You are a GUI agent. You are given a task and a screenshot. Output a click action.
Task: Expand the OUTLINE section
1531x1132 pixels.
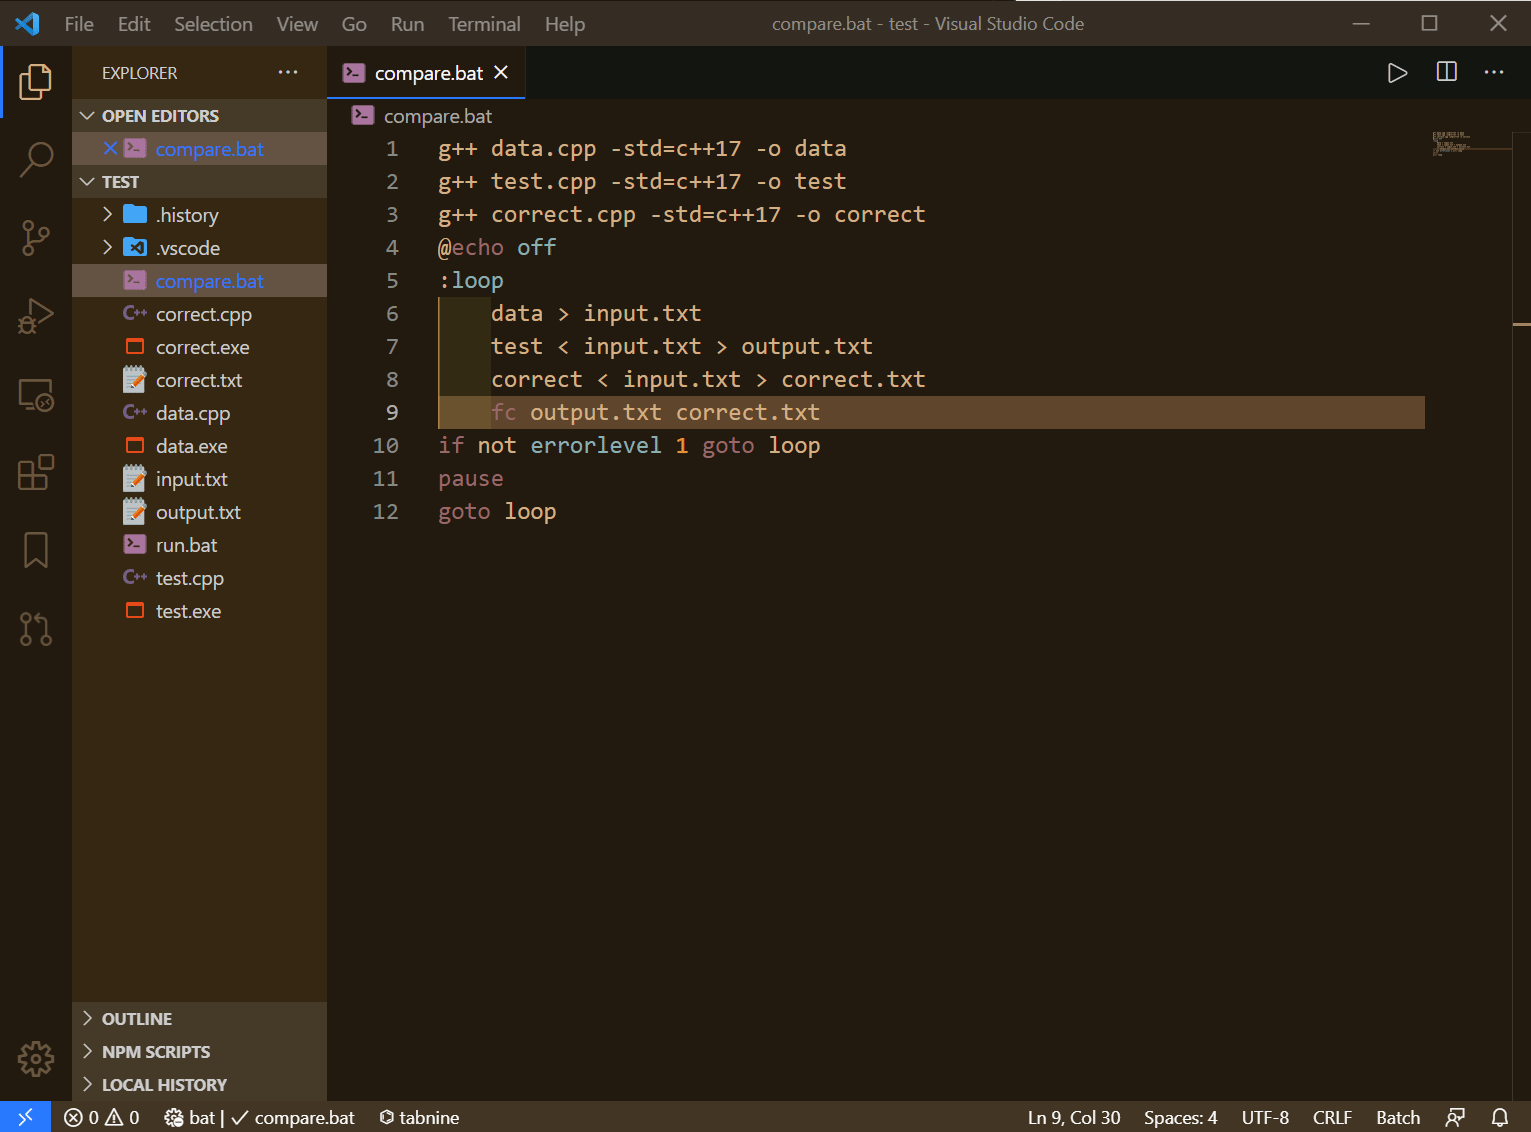(199, 1018)
